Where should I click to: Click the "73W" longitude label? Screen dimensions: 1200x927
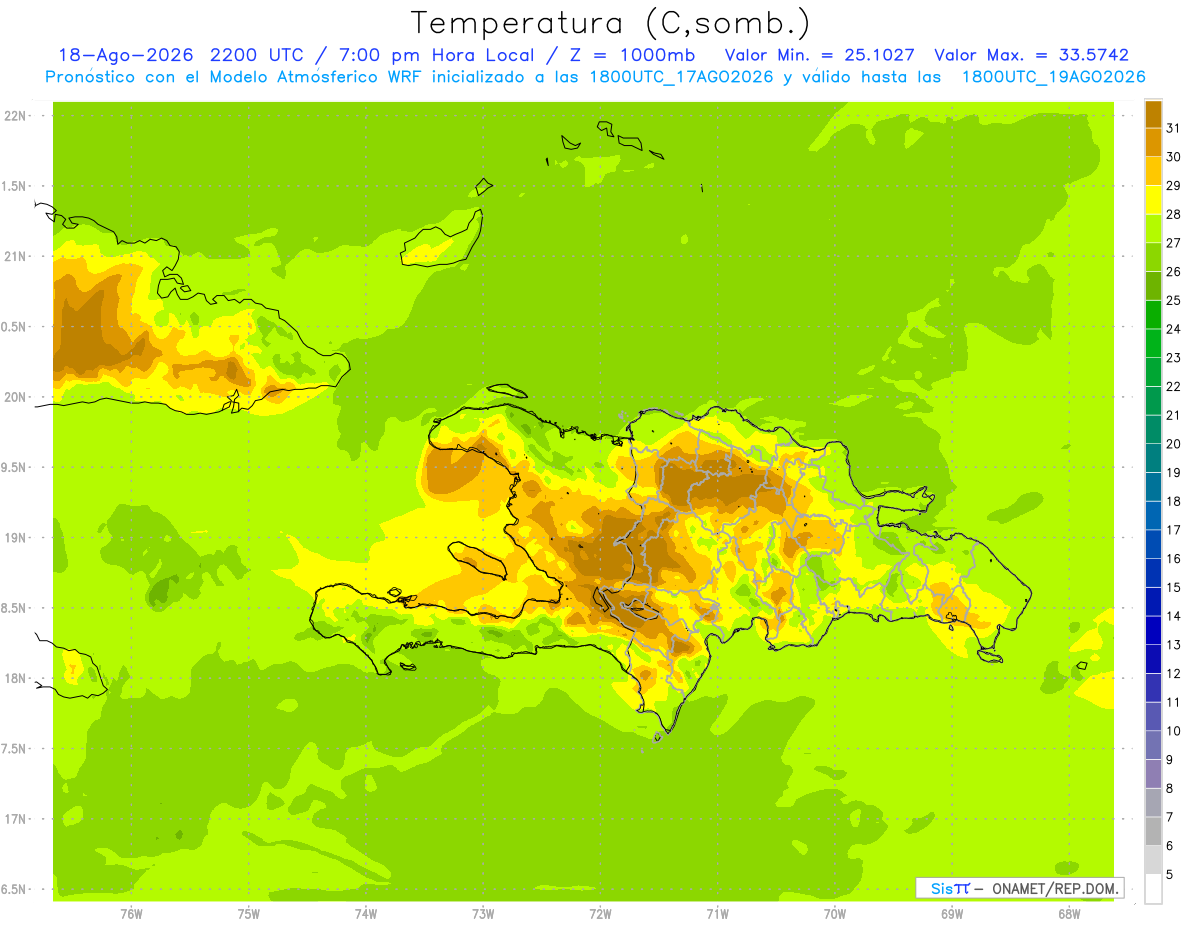pos(483,914)
